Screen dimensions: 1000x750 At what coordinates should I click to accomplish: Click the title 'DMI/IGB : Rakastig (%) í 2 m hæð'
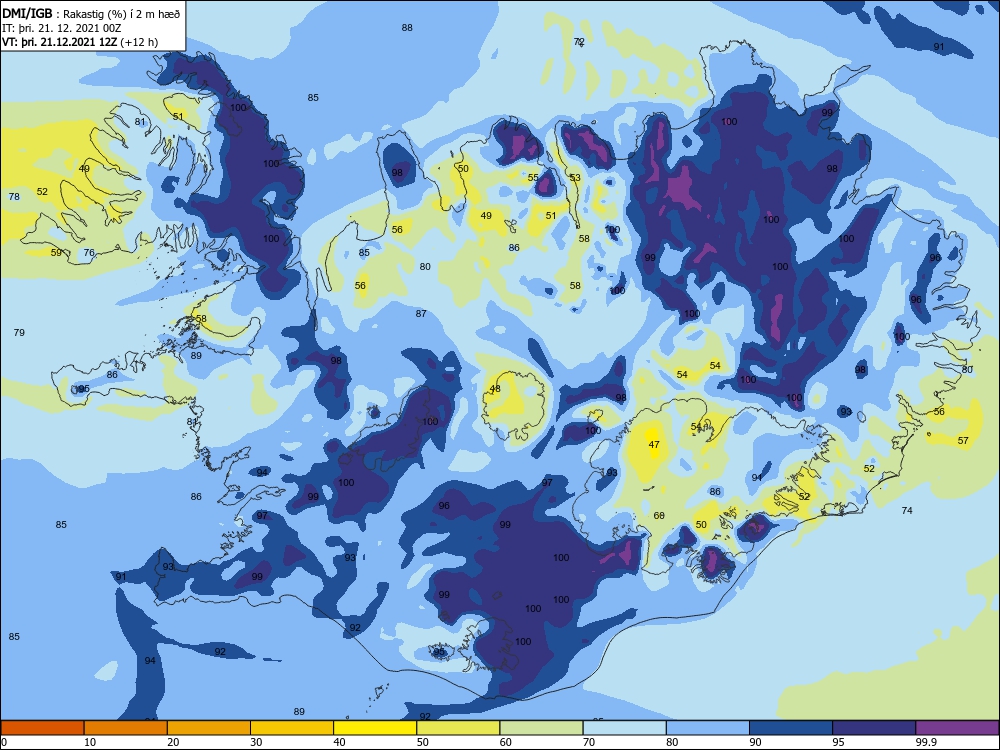click(x=91, y=14)
